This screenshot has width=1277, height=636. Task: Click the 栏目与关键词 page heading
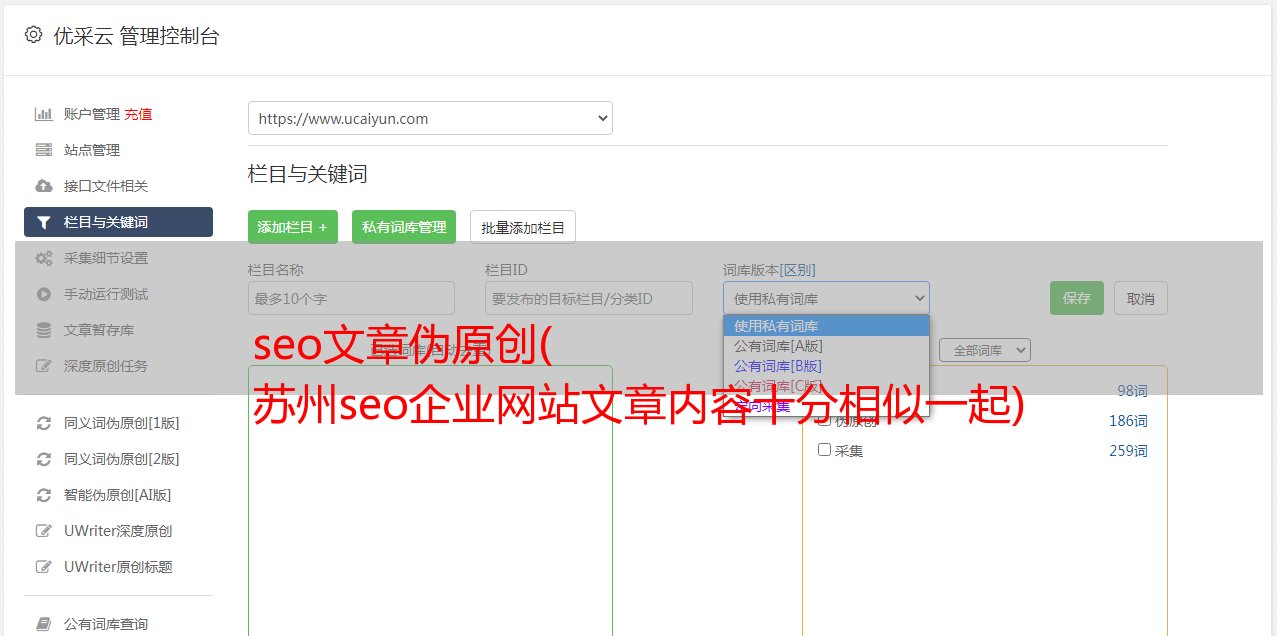tap(308, 174)
